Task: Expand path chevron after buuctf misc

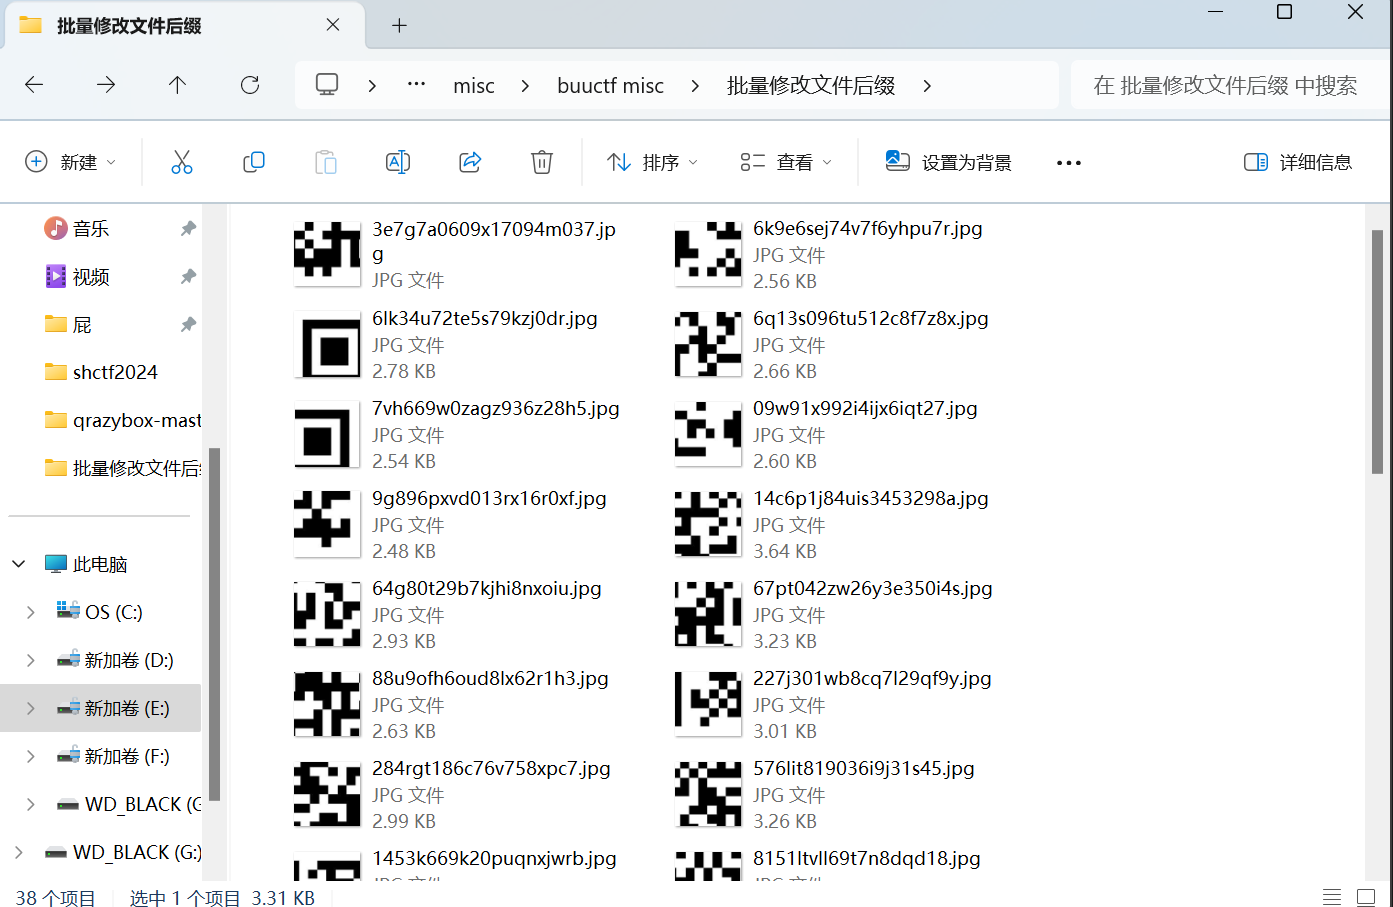Action: click(x=695, y=86)
